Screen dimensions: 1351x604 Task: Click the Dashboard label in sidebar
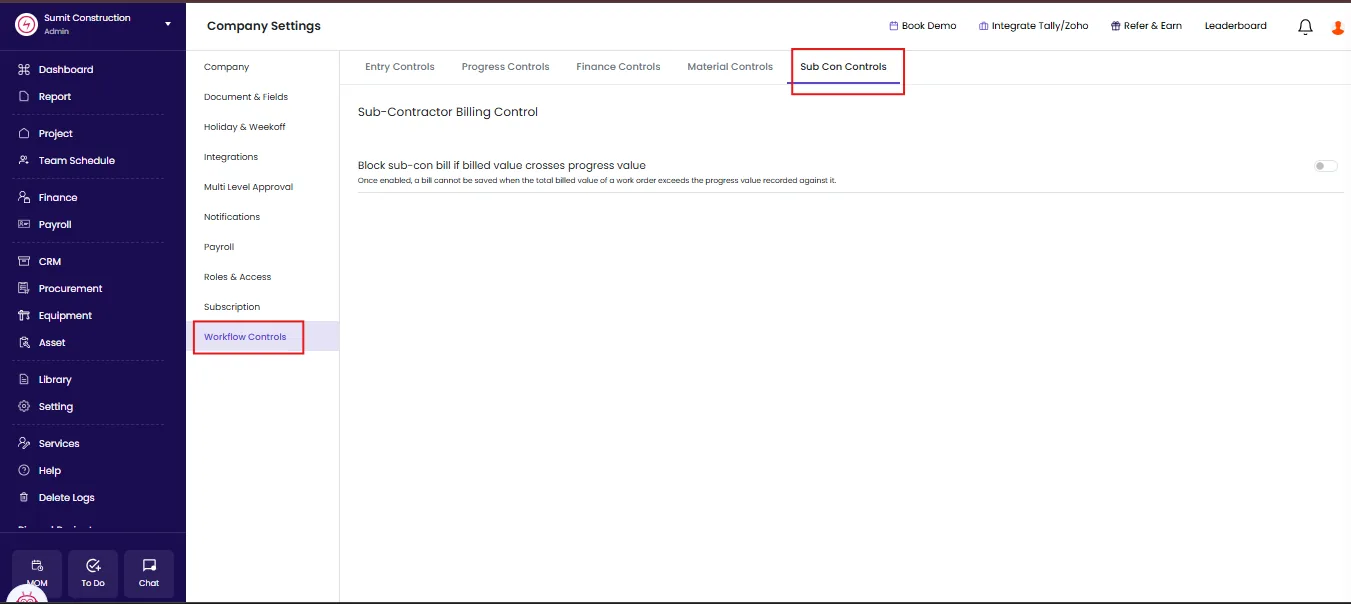[66, 70]
